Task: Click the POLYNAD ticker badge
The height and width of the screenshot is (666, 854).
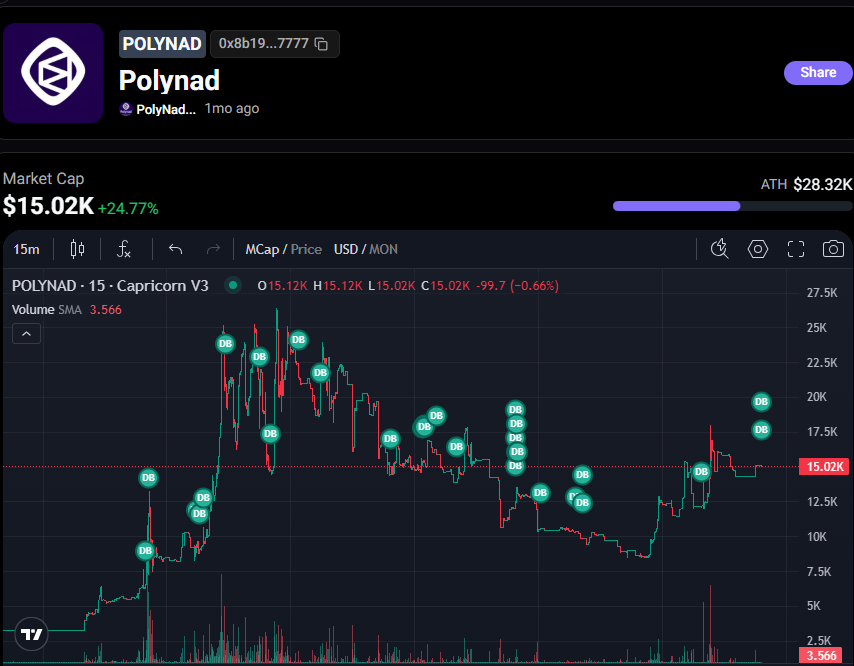Action: 162,44
